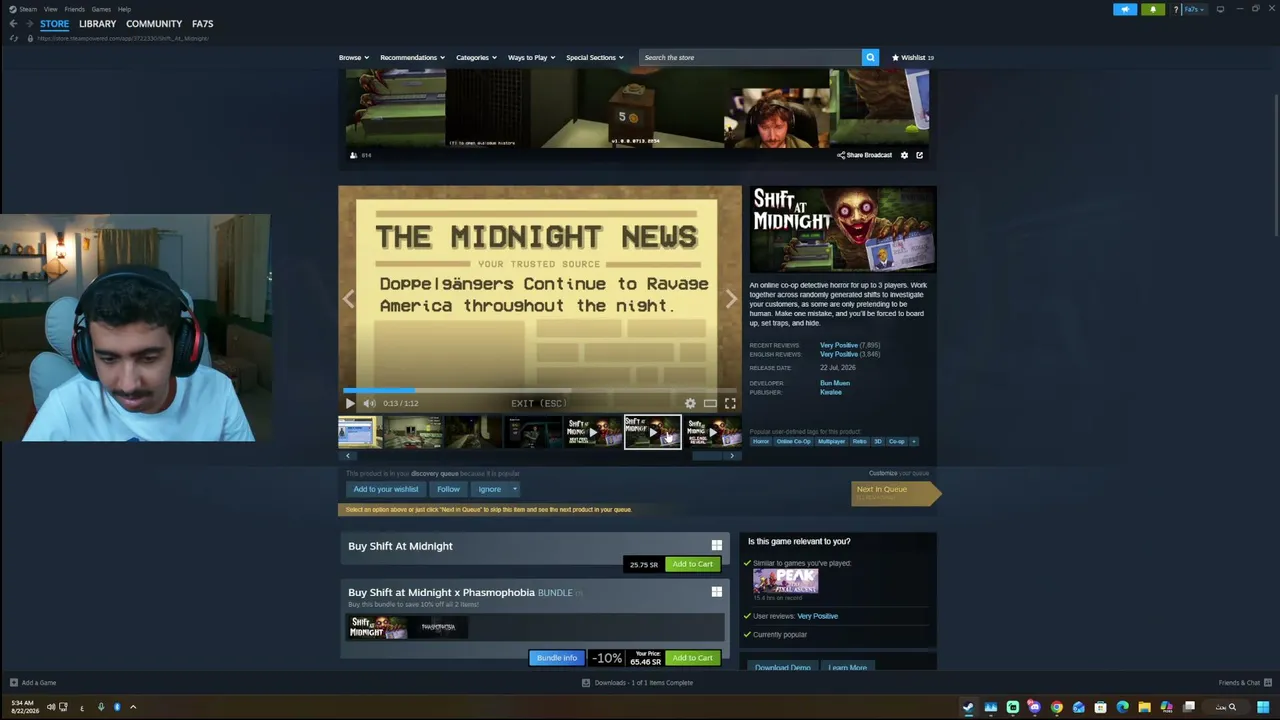1280x720 pixels.
Task: Mute the trailer volume
Action: tap(369, 403)
